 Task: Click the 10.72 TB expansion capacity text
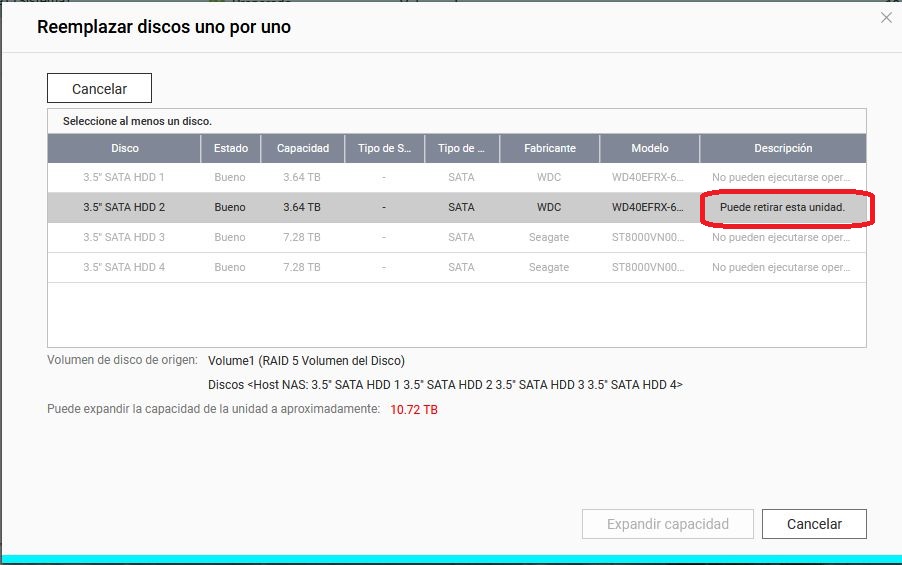(414, 410)
